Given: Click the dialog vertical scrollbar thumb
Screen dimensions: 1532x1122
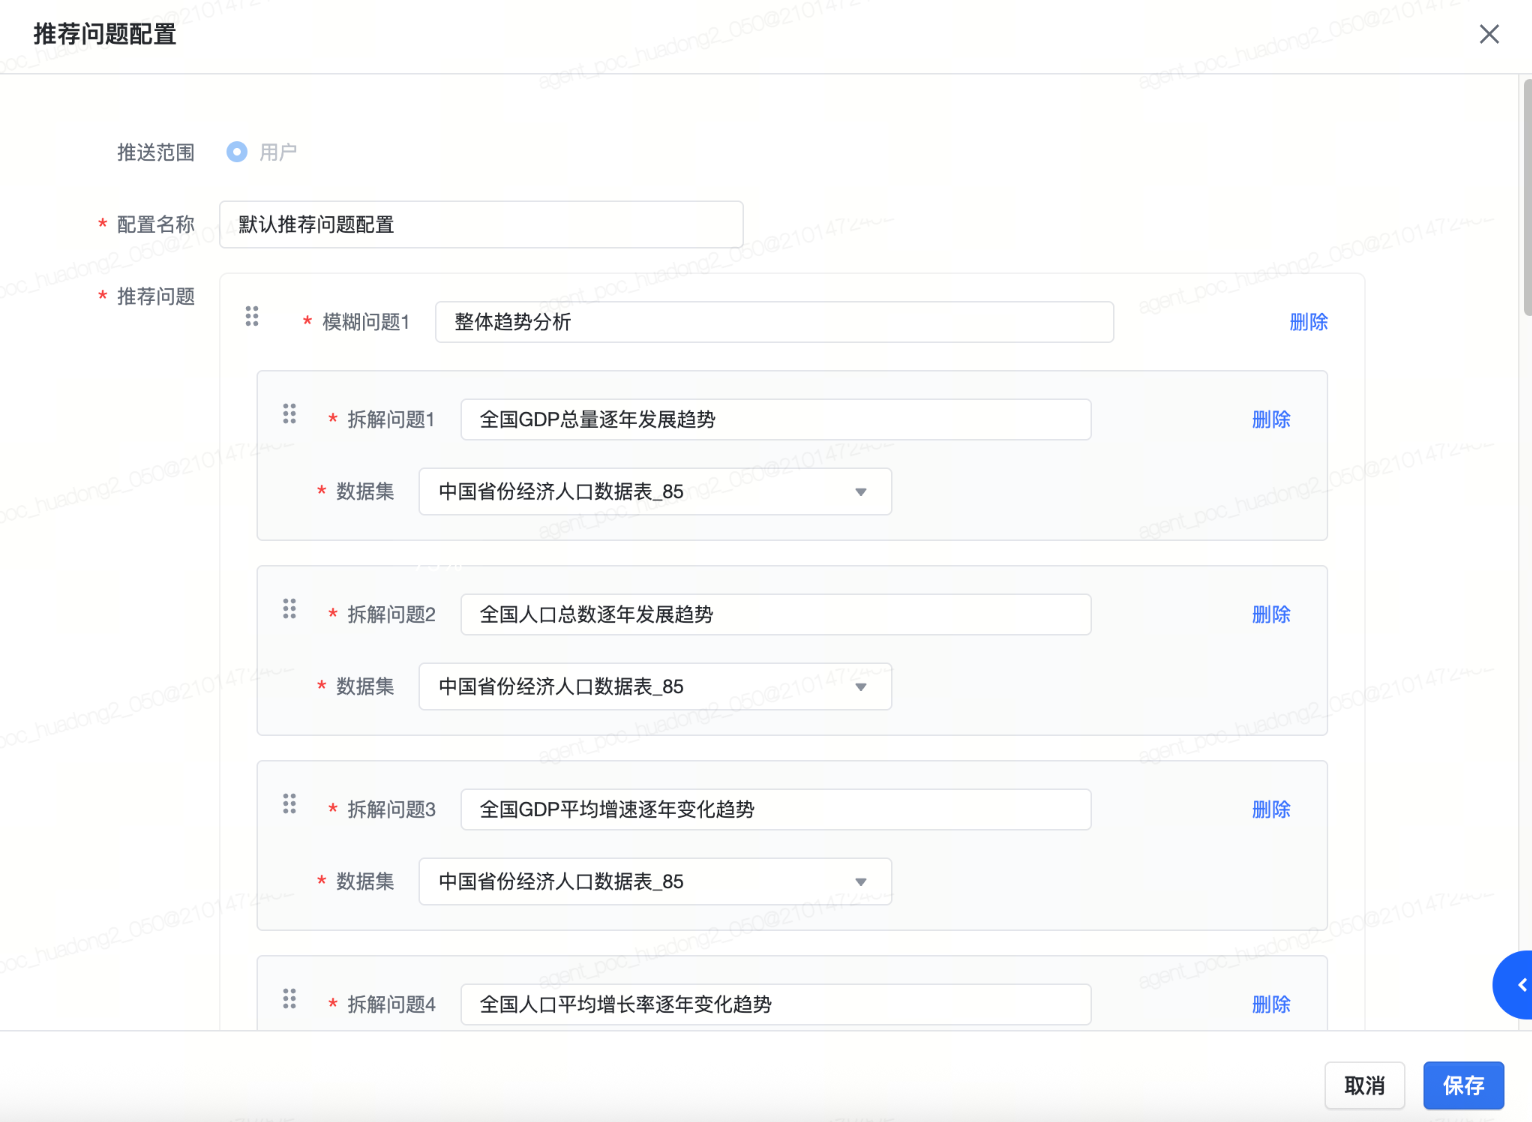Looking at the screenshot, I should pos(1527,198).
